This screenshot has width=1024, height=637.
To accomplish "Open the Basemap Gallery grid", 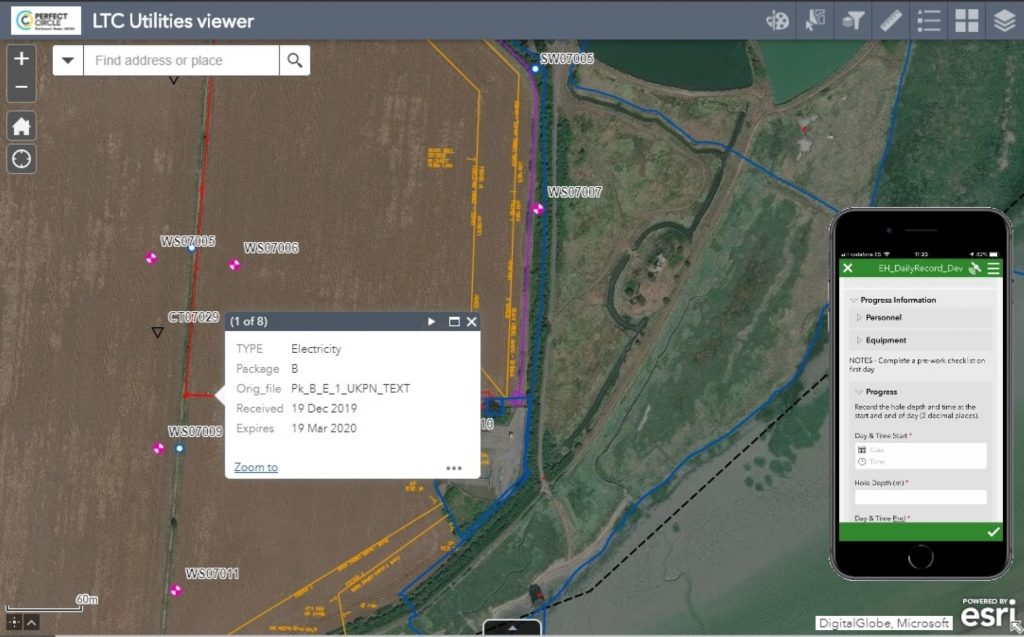I will [966, 20].
